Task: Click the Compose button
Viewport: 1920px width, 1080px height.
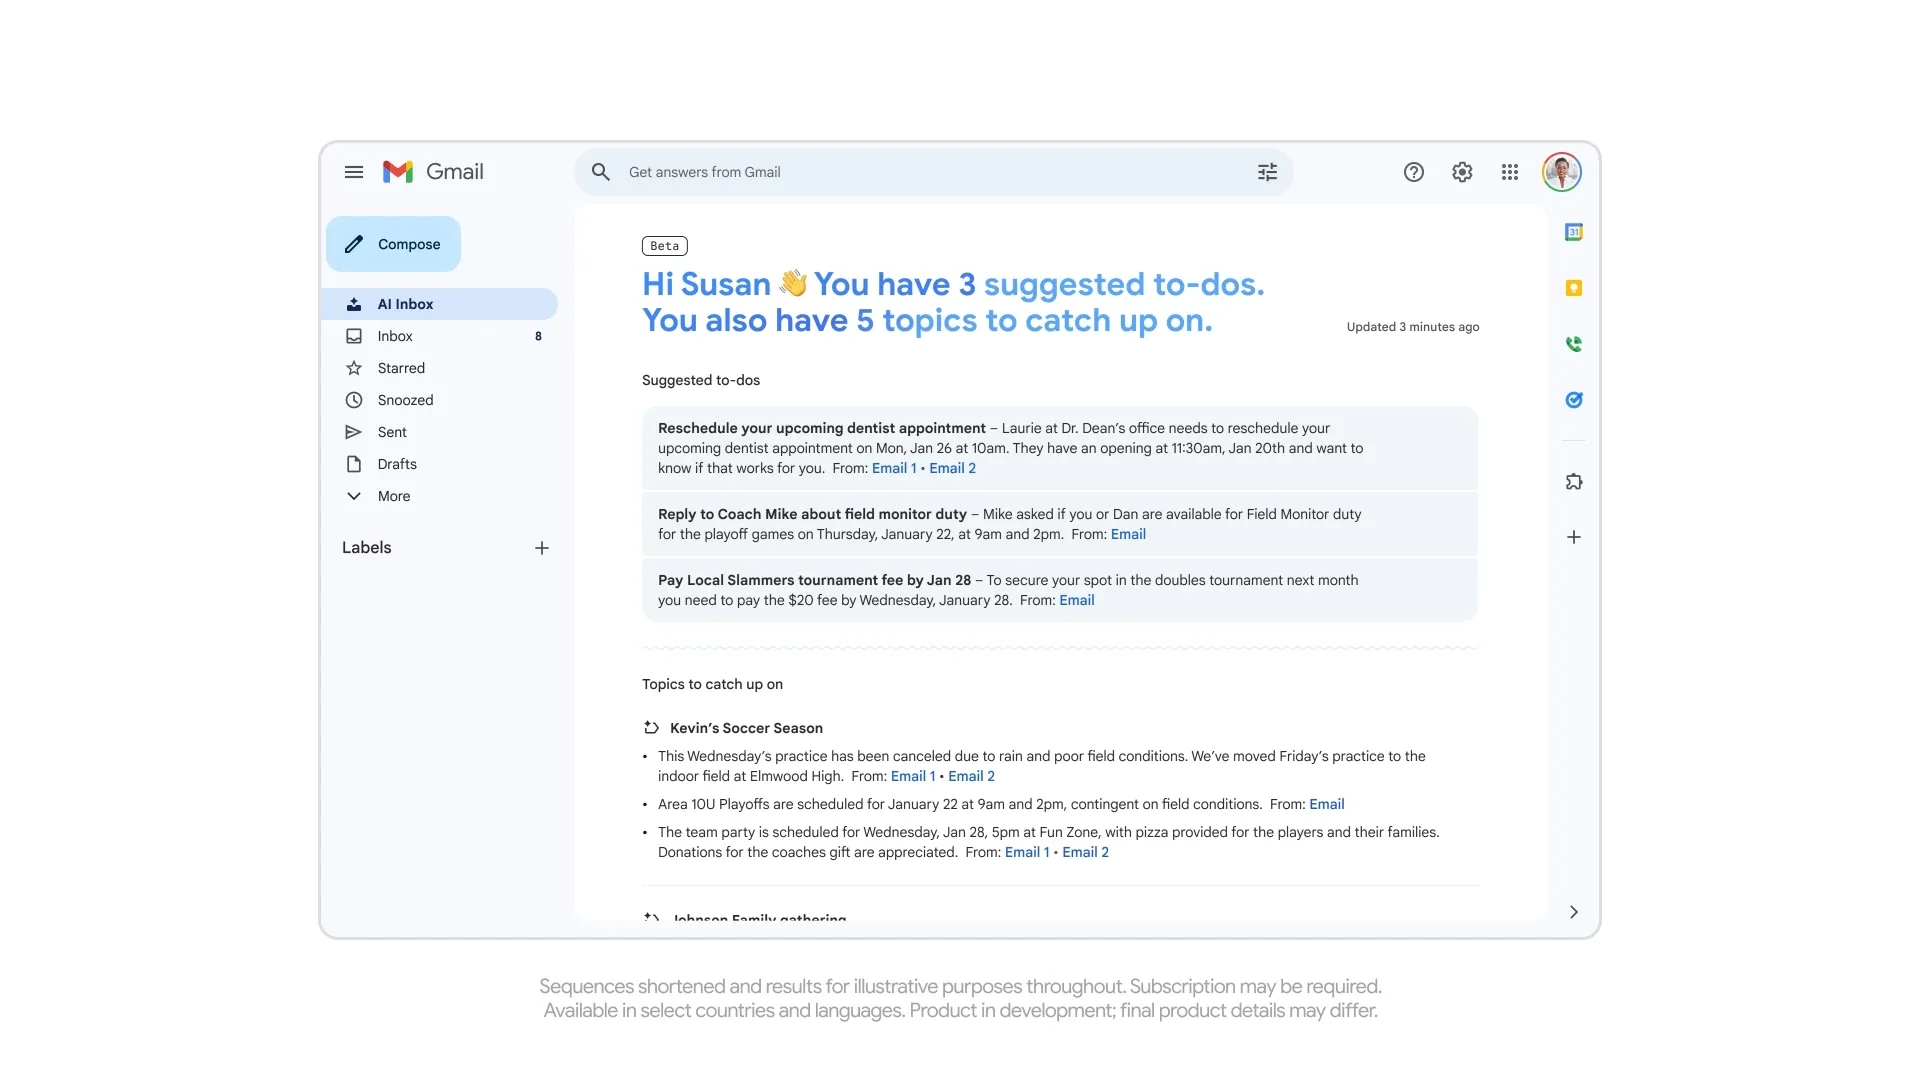Action: pyautogui.click(x=393, y=244)
